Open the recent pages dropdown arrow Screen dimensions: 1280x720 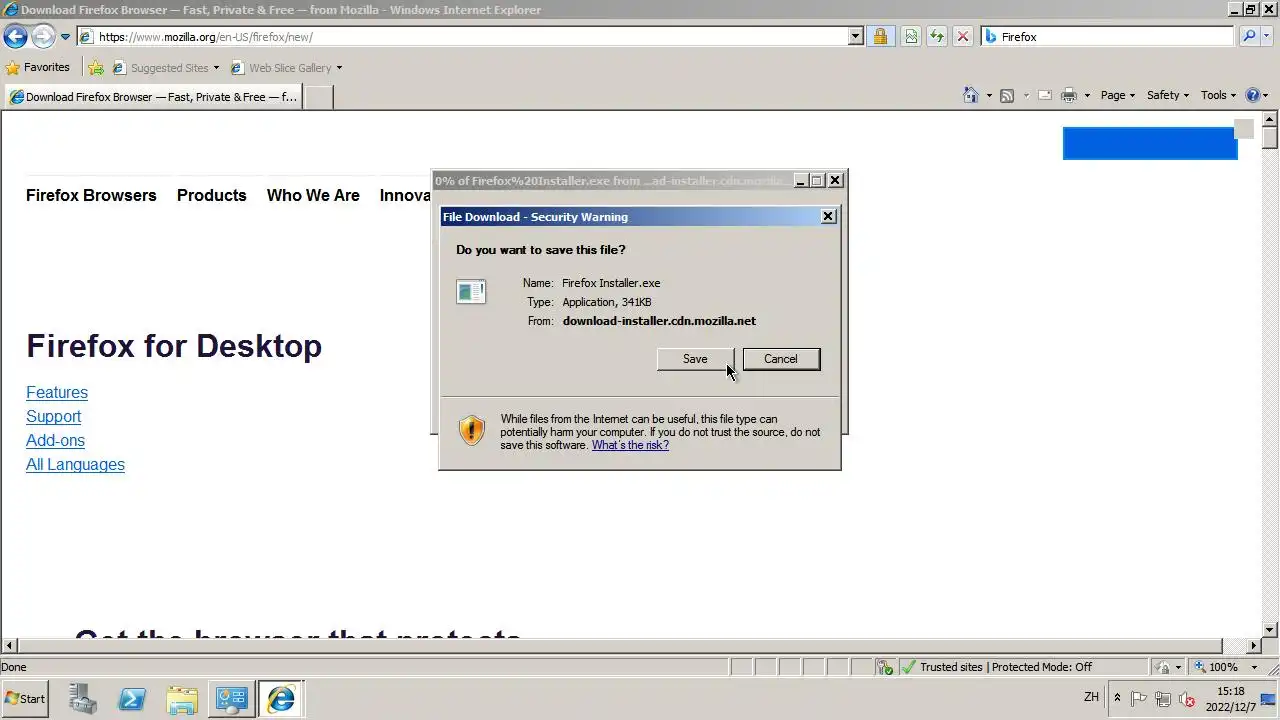coord(65,37)
